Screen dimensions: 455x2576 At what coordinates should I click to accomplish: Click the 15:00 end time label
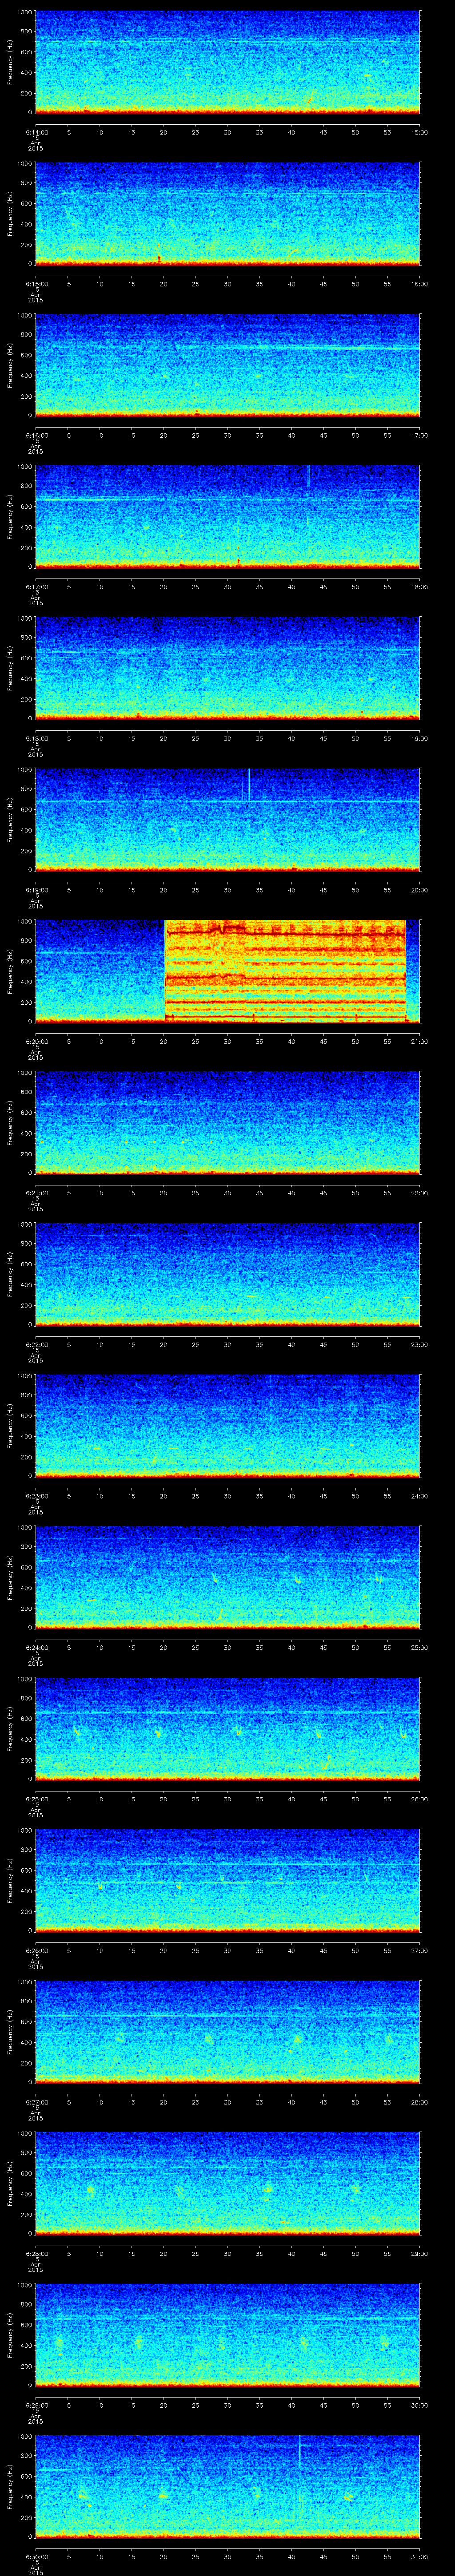tap(420, 132)
